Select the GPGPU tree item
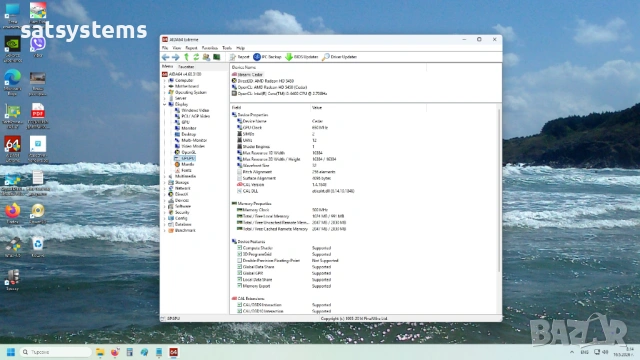Screen dimensions: 640x360 [184, 158]
